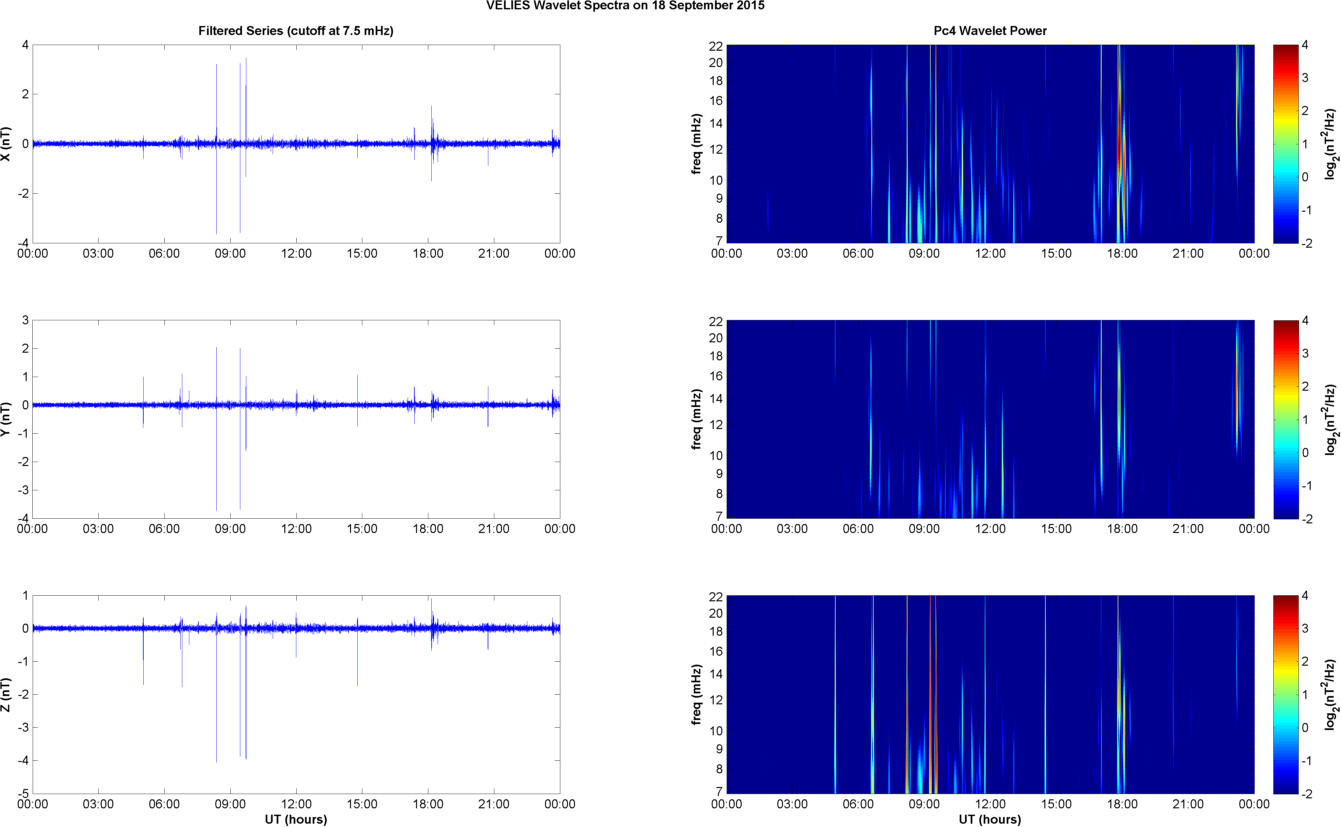
Task: Click the X (nT) y-axis label
Action: click(x=7, y=143)
